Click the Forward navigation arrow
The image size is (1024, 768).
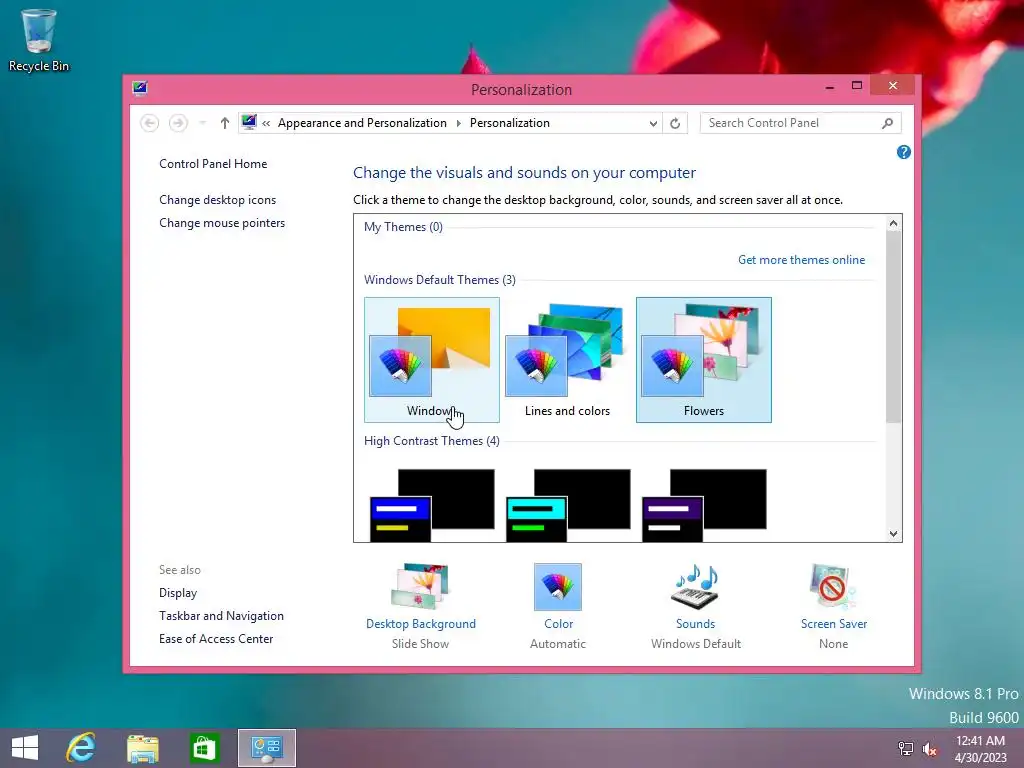[178, 123]
